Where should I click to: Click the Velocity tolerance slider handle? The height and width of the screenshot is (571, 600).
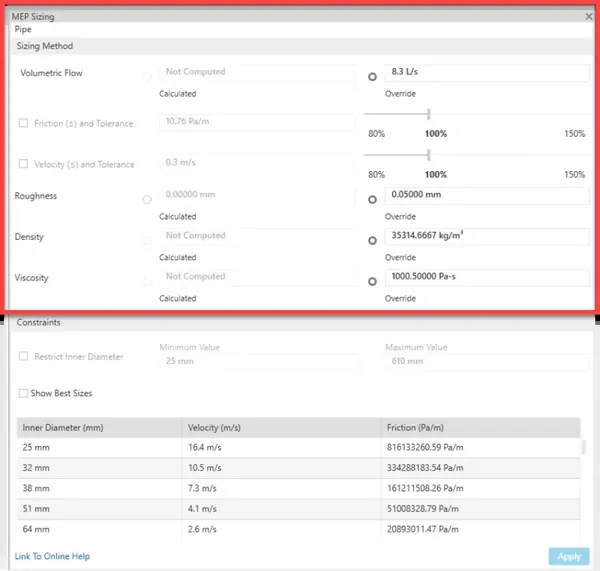[x=429, y=155]
